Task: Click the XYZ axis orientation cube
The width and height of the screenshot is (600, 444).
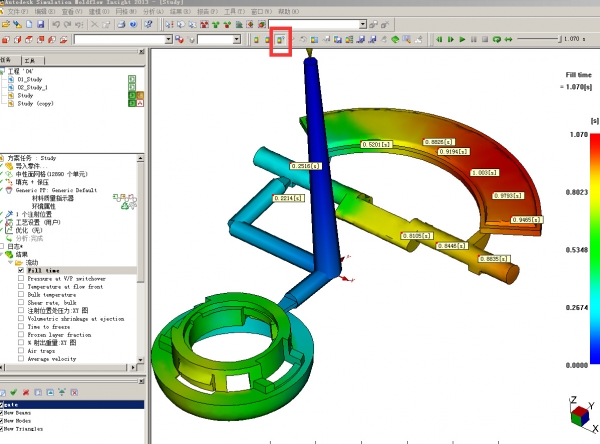Action: point(580,416)
